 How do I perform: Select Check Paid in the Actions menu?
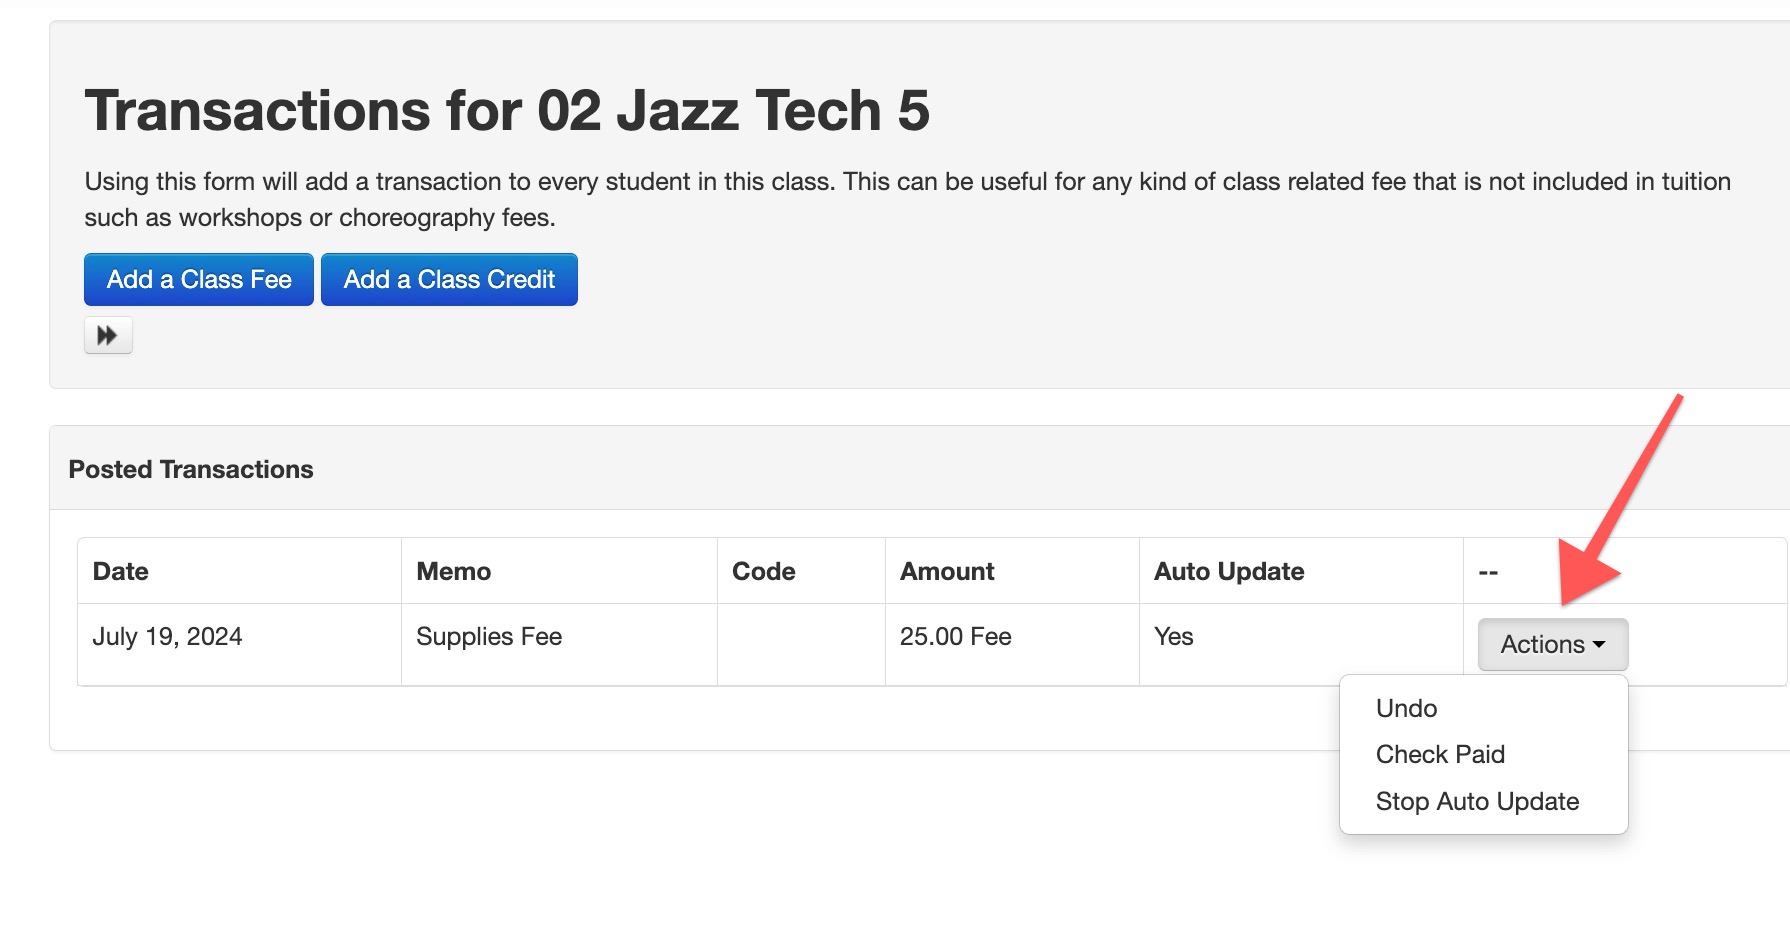1440,754
